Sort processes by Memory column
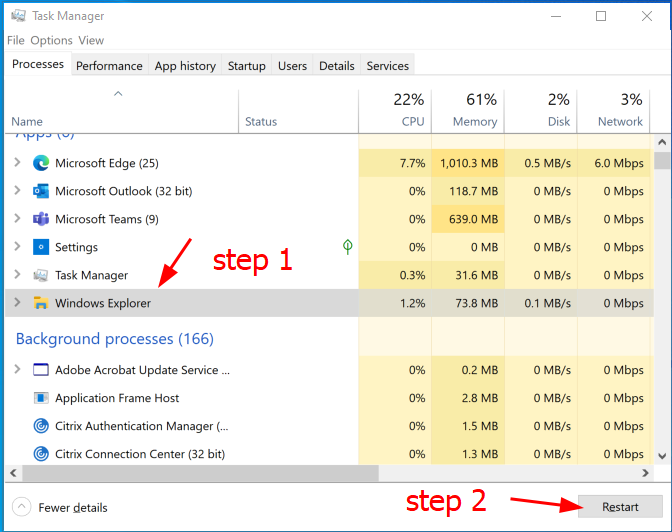672x532 pixels. [x=468, y=111]
